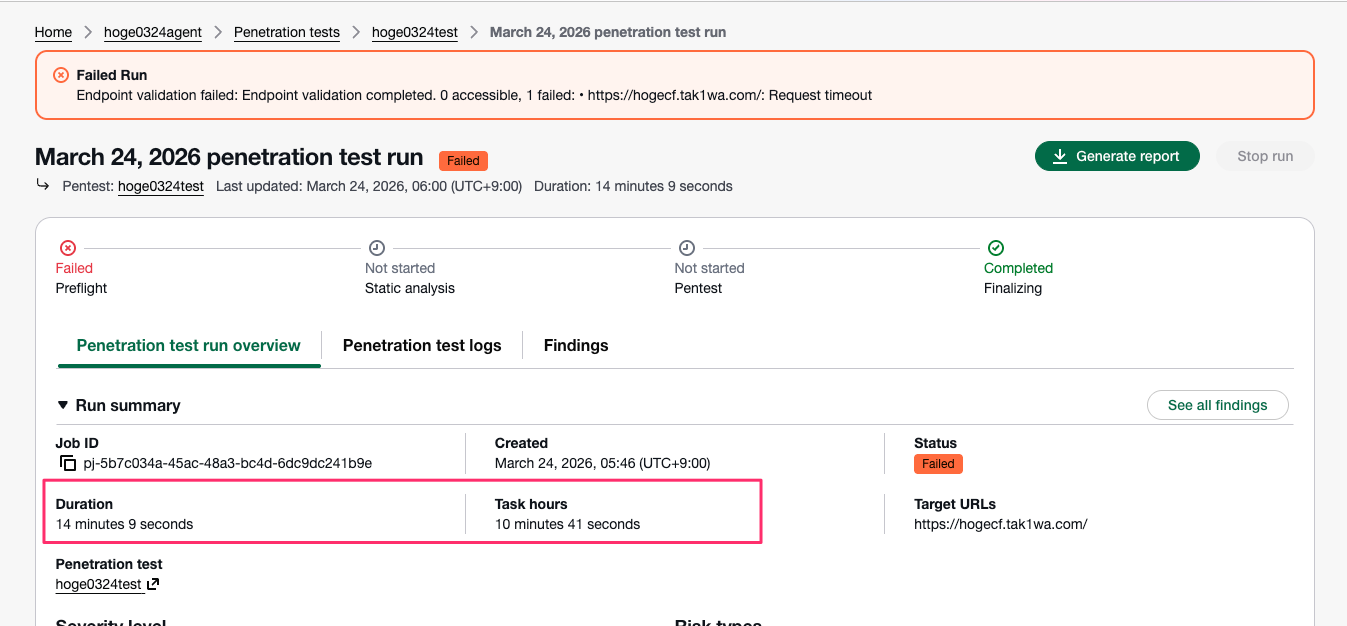Image resolution: width=1347 pixels, height=626 pixels.
Task: Open hoge0324agent breadcrumb link
Action: click(x=153, y=32)
